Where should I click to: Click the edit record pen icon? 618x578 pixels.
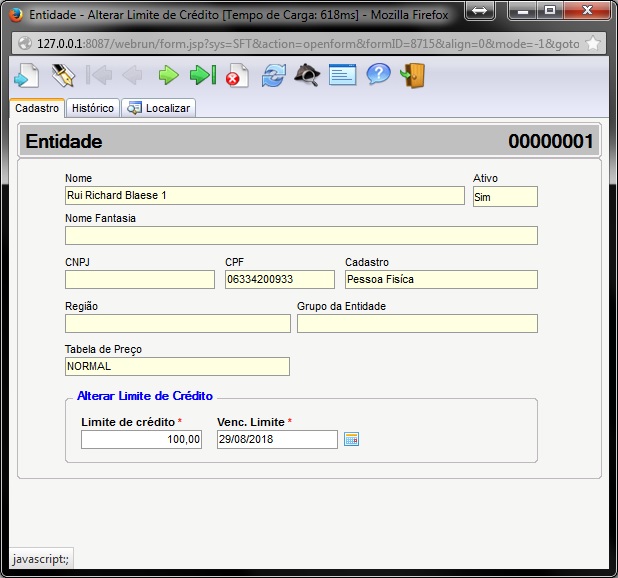pos(63,75)
